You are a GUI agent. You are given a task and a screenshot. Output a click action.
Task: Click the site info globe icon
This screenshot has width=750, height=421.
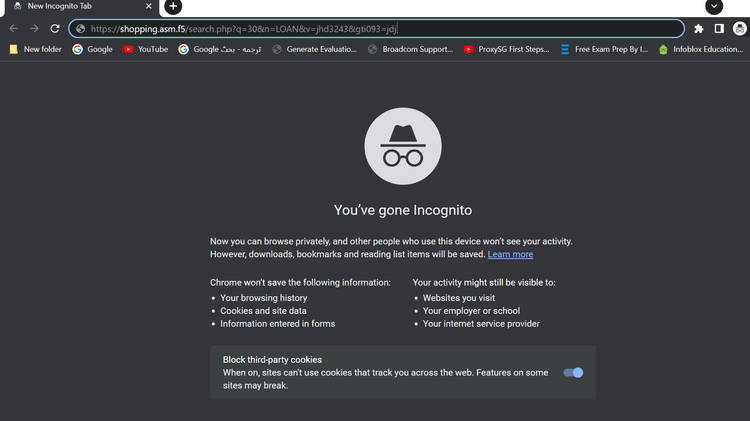80,29
